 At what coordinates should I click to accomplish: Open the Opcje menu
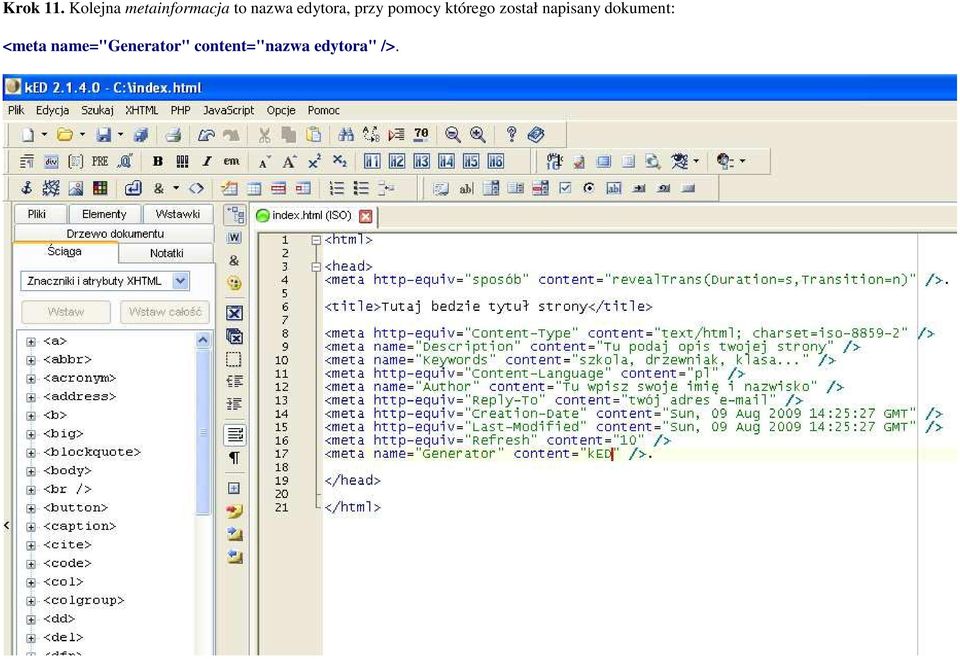tap(281, 110)
